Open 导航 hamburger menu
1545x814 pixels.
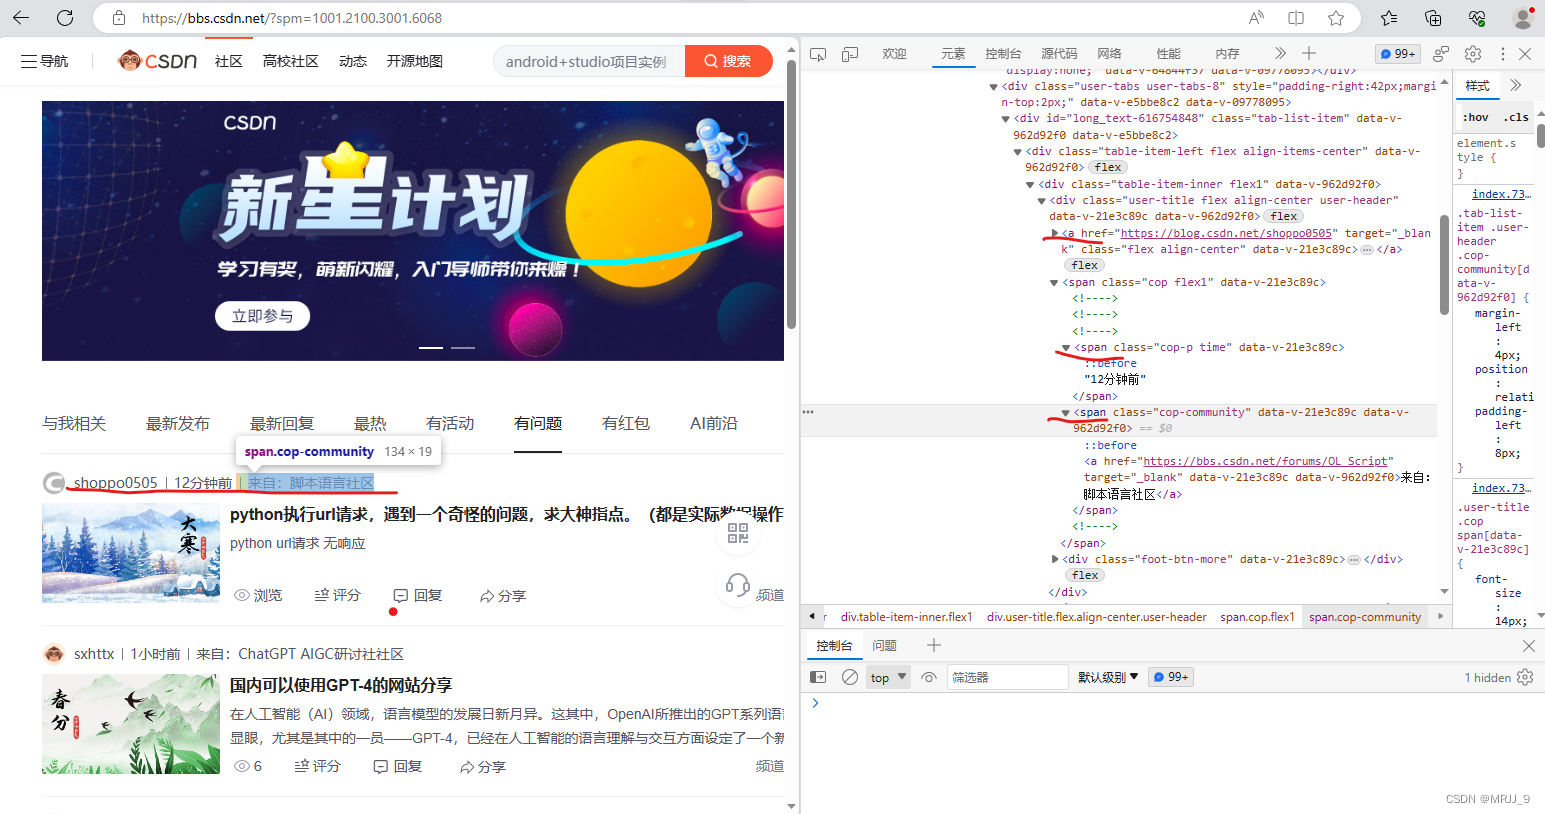45,61
